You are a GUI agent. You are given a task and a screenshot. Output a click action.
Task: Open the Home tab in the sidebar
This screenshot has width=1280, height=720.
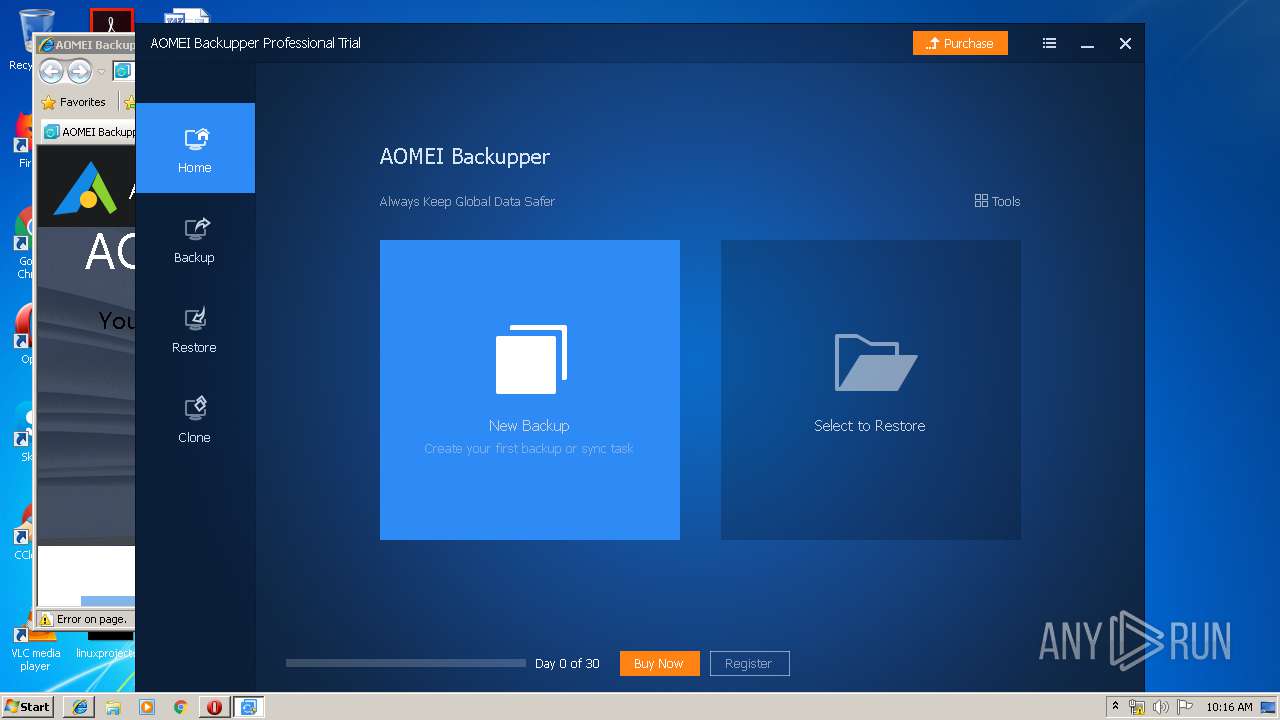[195, 148]
